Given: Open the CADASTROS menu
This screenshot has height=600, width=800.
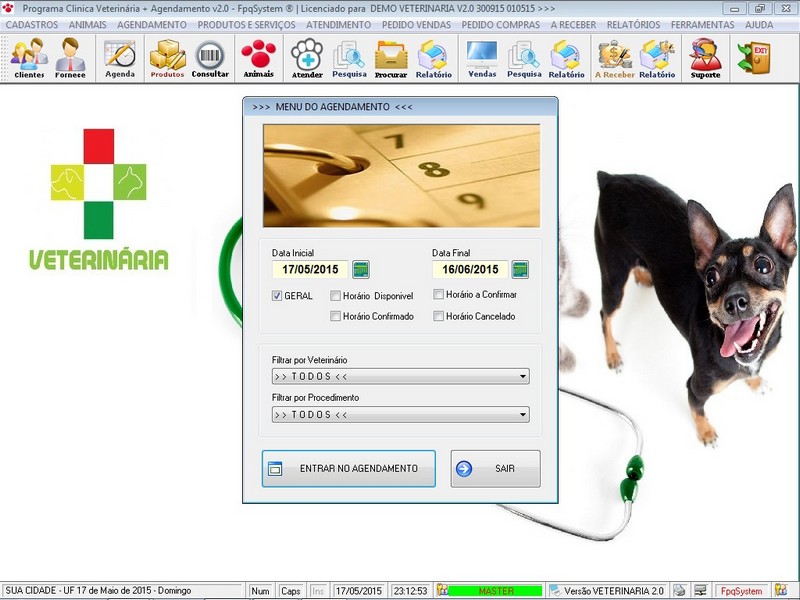Looking at the screenshot, I should point(32,24).
